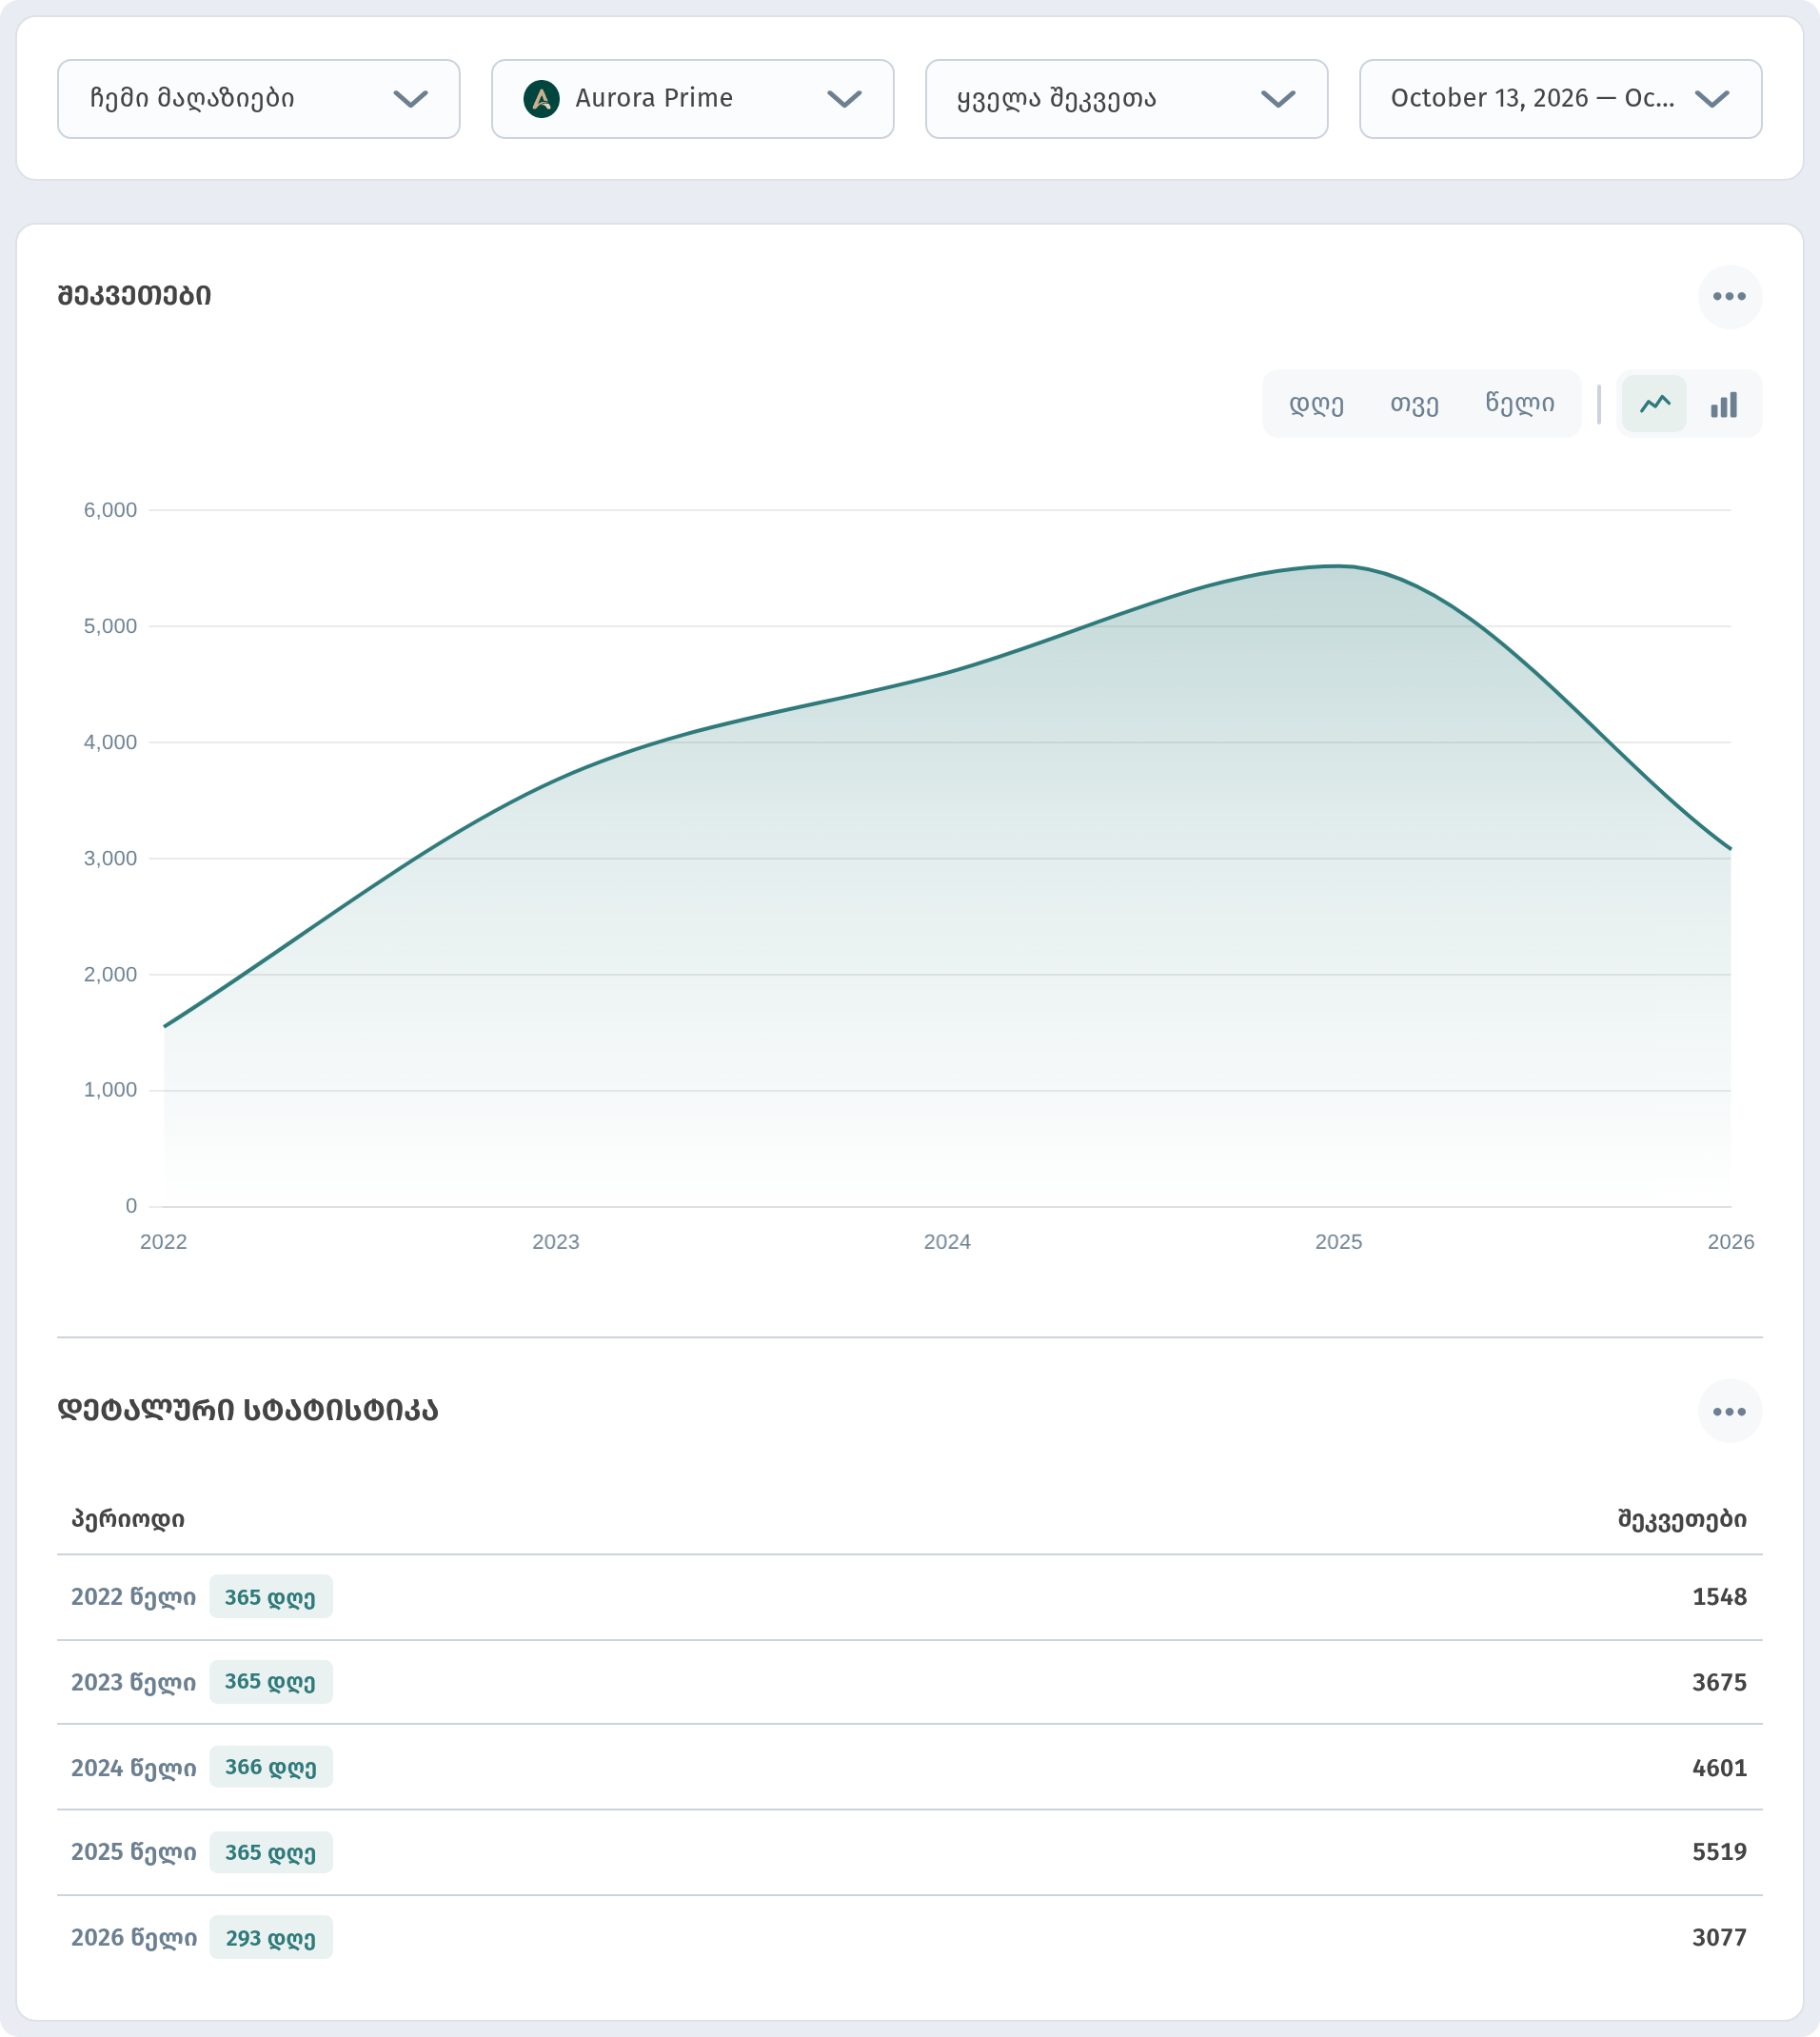Click the 365 დღე badge for 2023
Viewport: 1820px width, 2037px height.
point(270,1681)
